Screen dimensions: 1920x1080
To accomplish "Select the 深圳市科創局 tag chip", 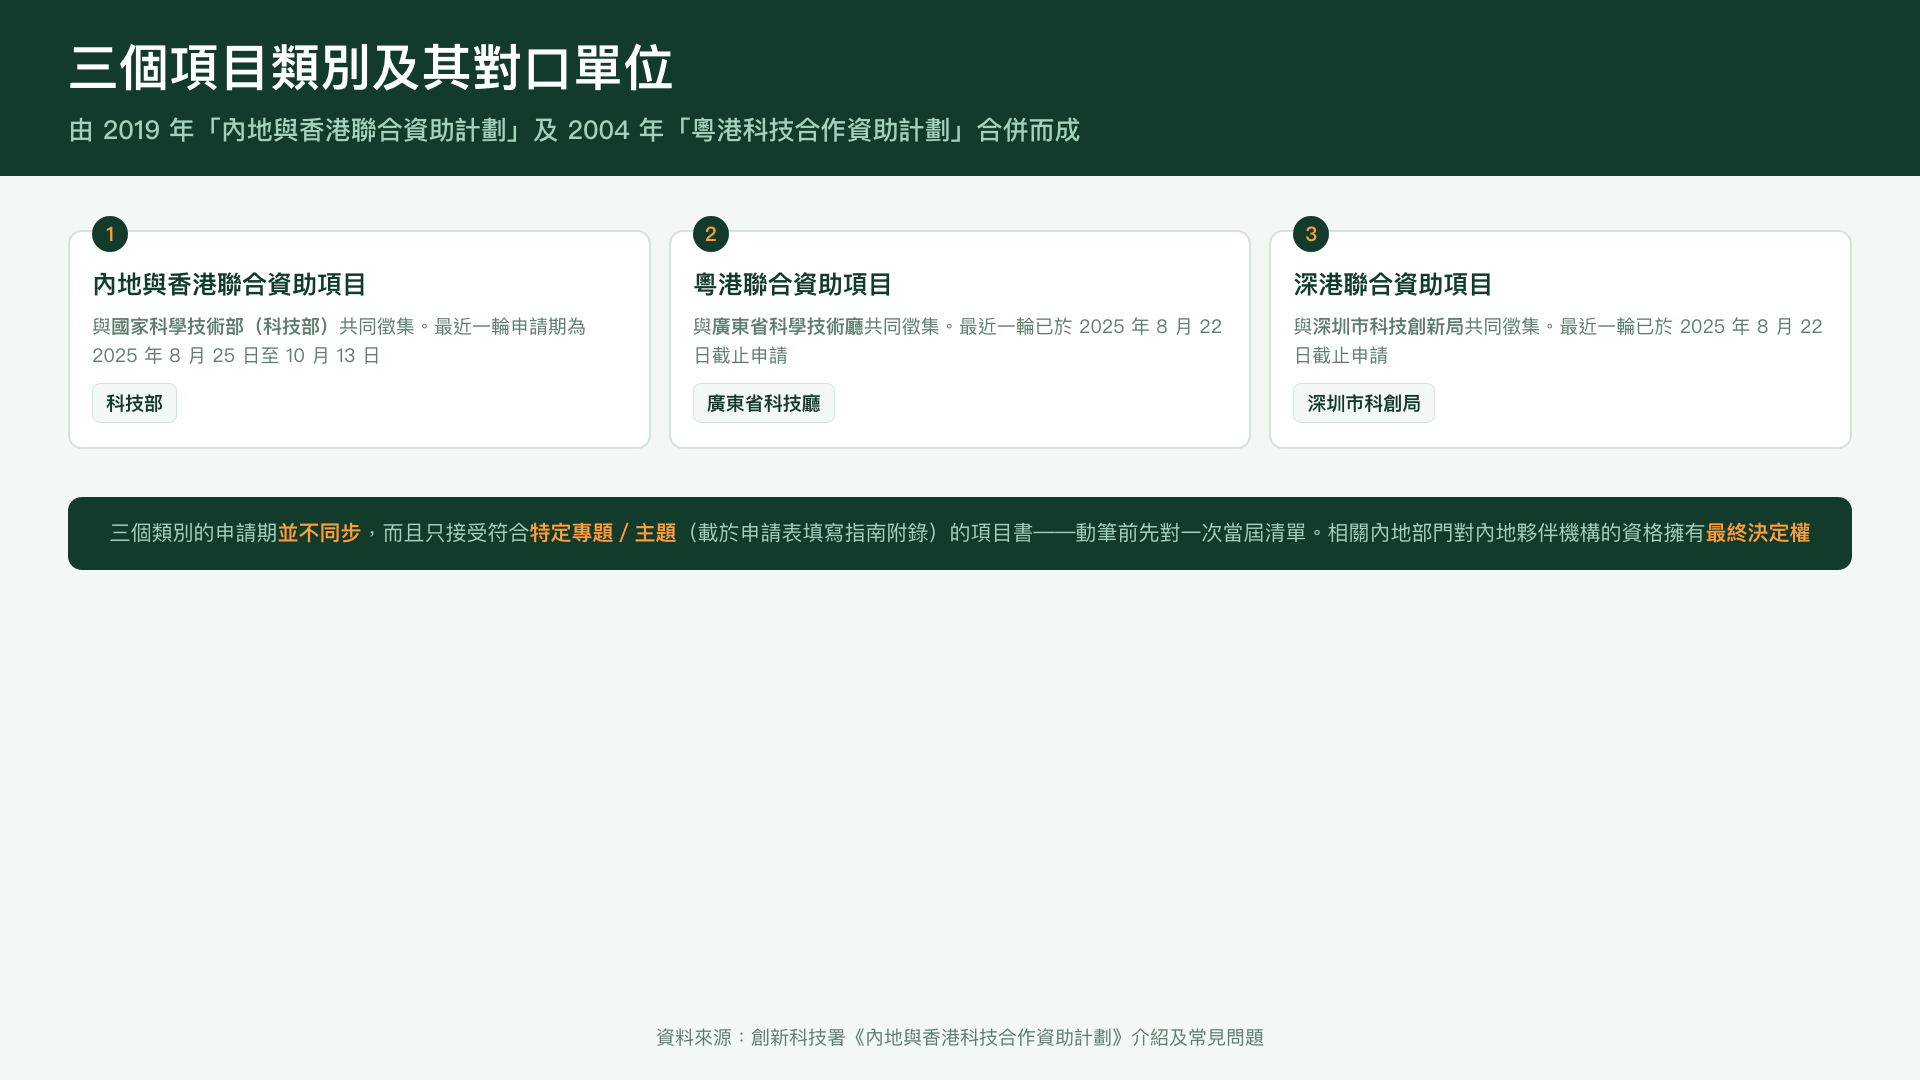I will pos(1364,403).
